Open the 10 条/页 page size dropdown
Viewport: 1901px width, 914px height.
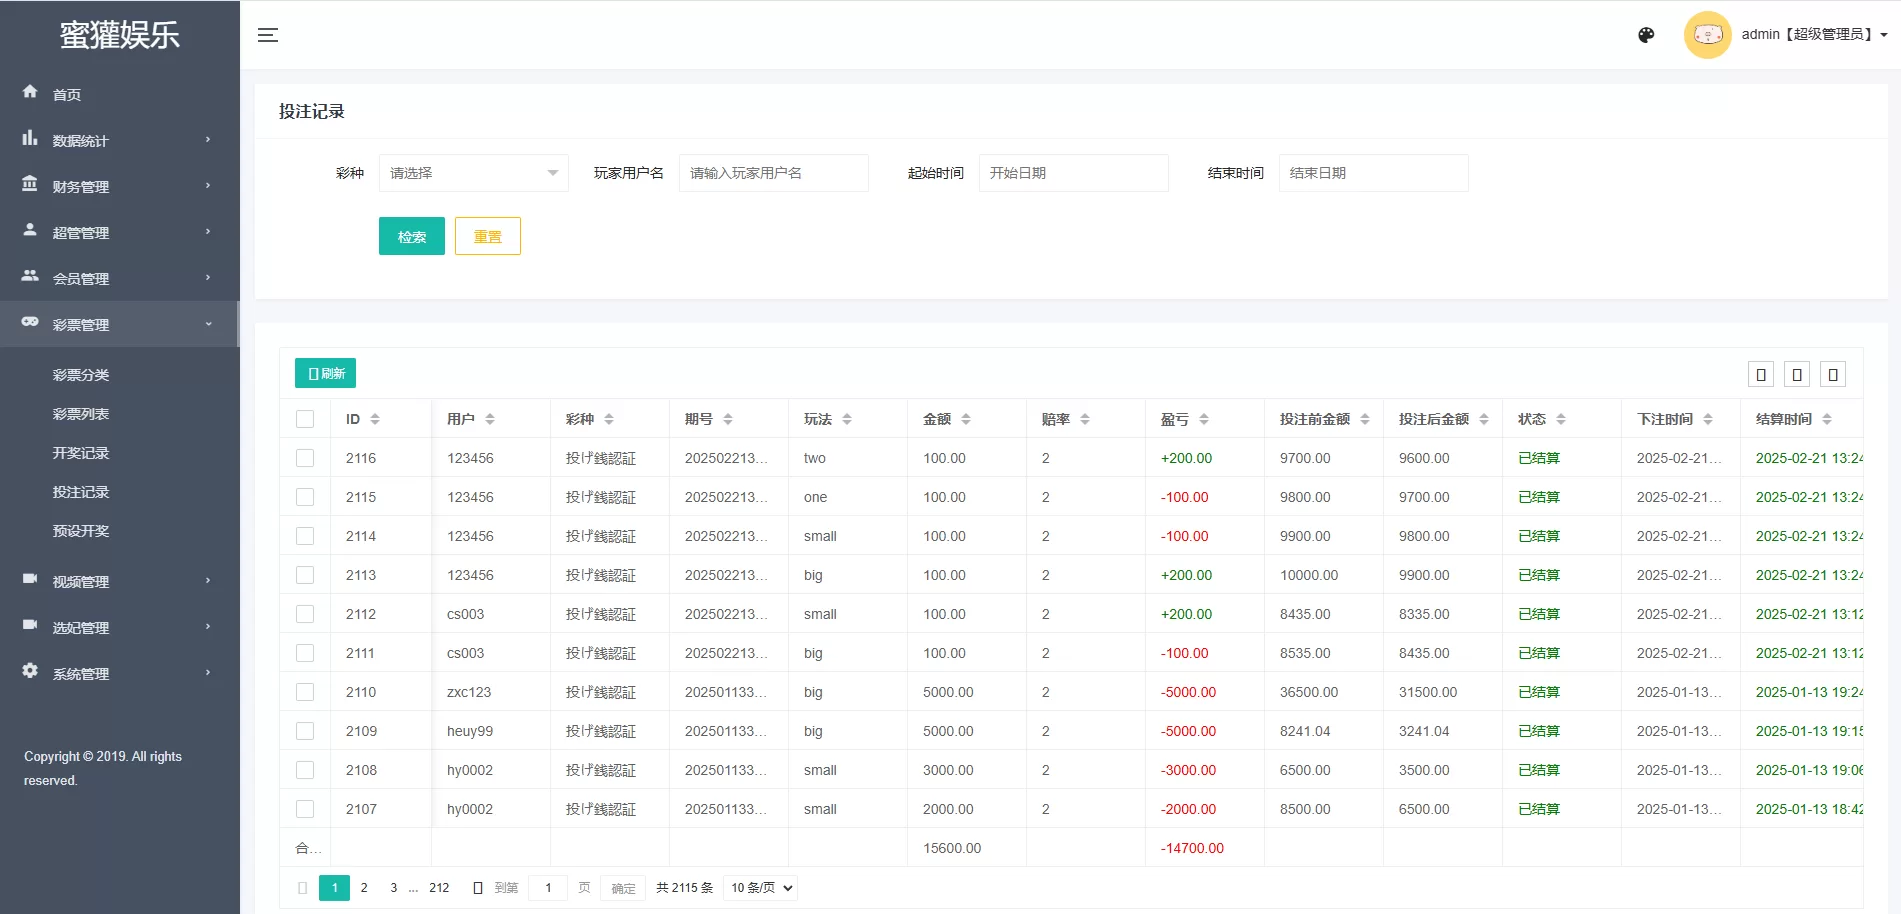pos(761,888)
